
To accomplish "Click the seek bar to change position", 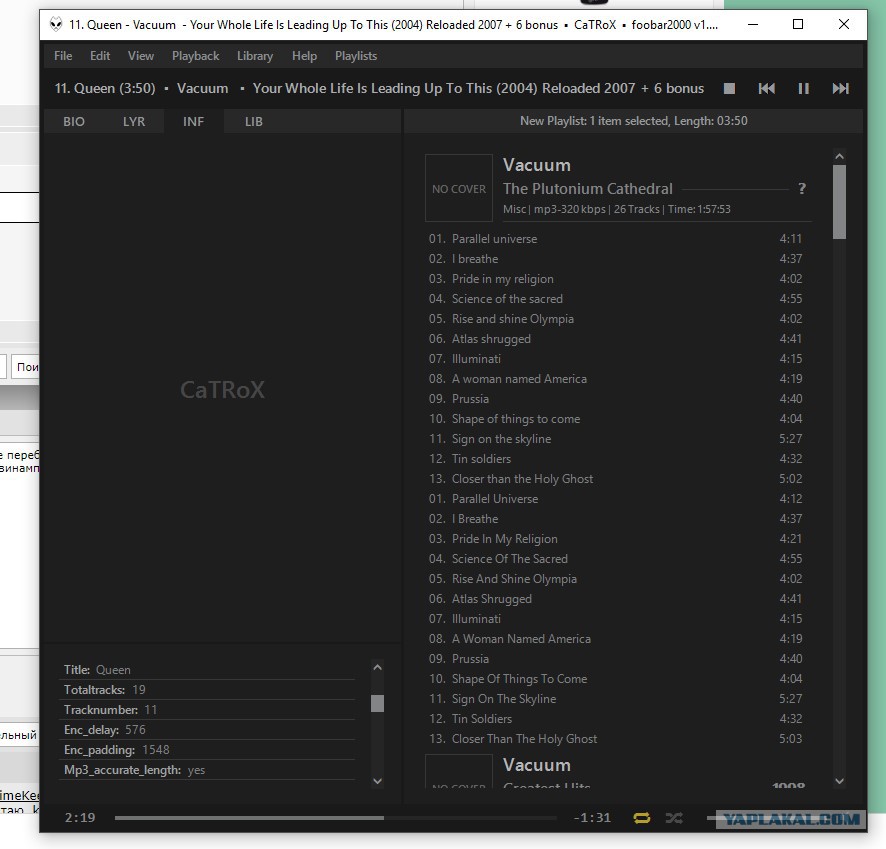I will (335, 817).
